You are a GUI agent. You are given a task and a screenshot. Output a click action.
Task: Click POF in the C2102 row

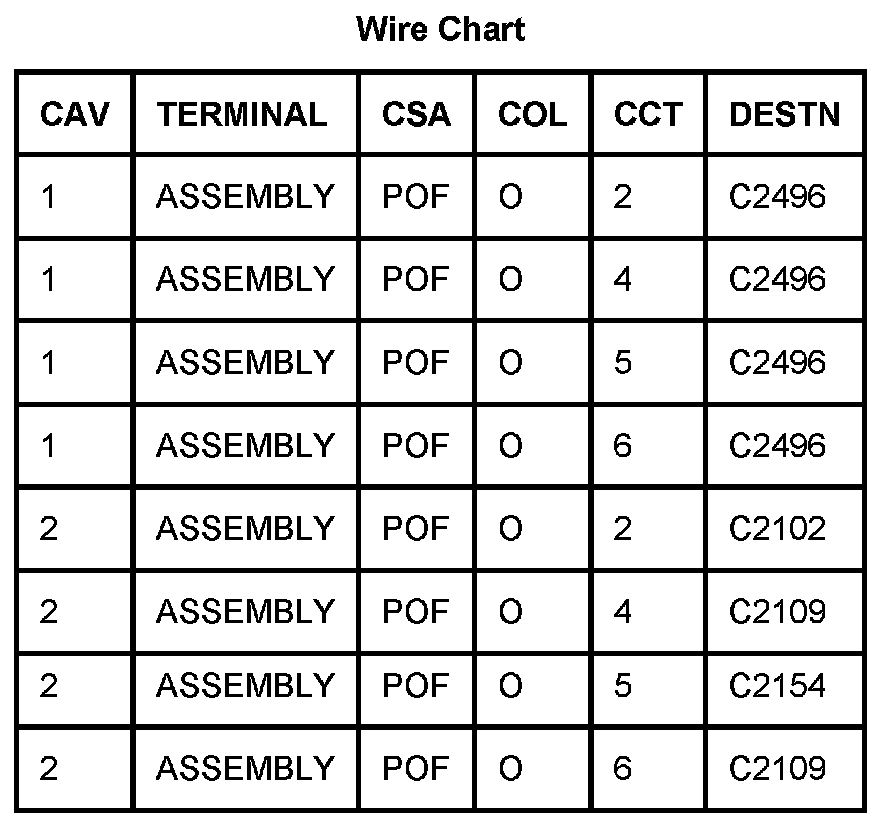point(416,528)
